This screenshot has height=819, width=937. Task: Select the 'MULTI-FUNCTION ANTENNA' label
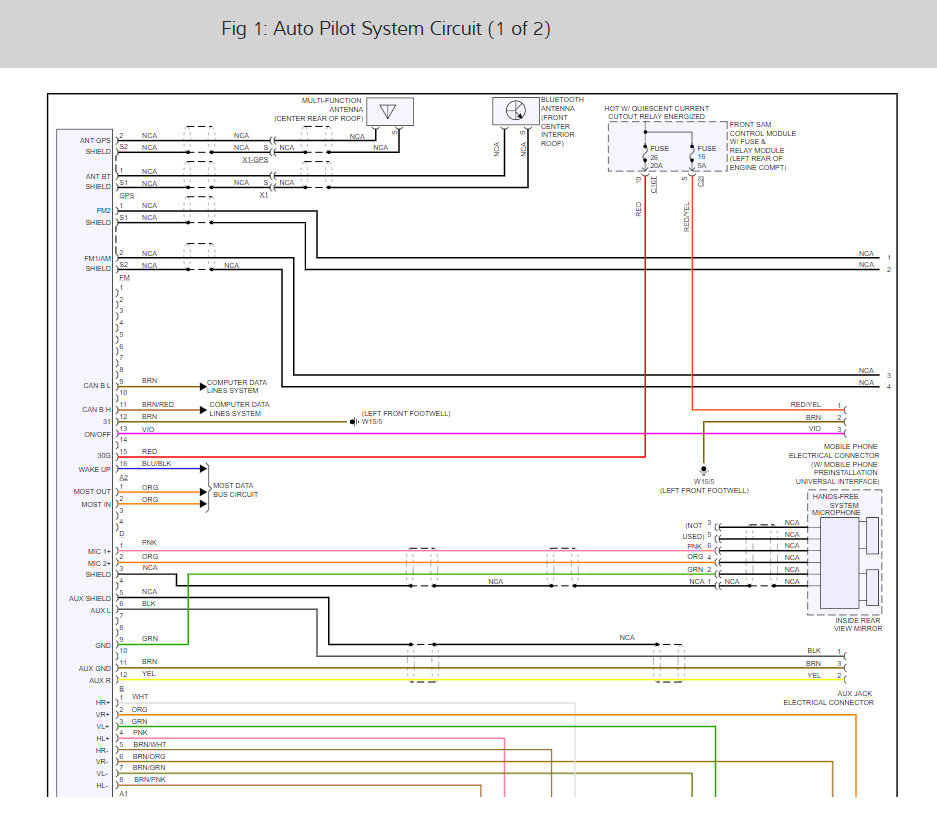pyautogui.click(x=332, y=105)
